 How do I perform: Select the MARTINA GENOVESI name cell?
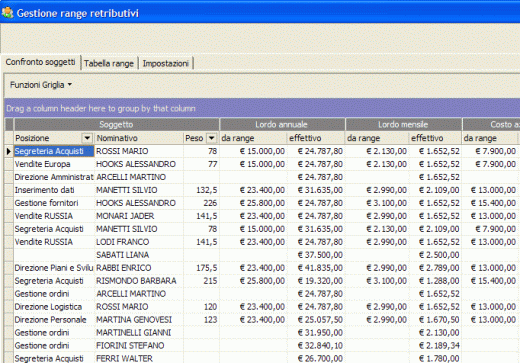139,320
